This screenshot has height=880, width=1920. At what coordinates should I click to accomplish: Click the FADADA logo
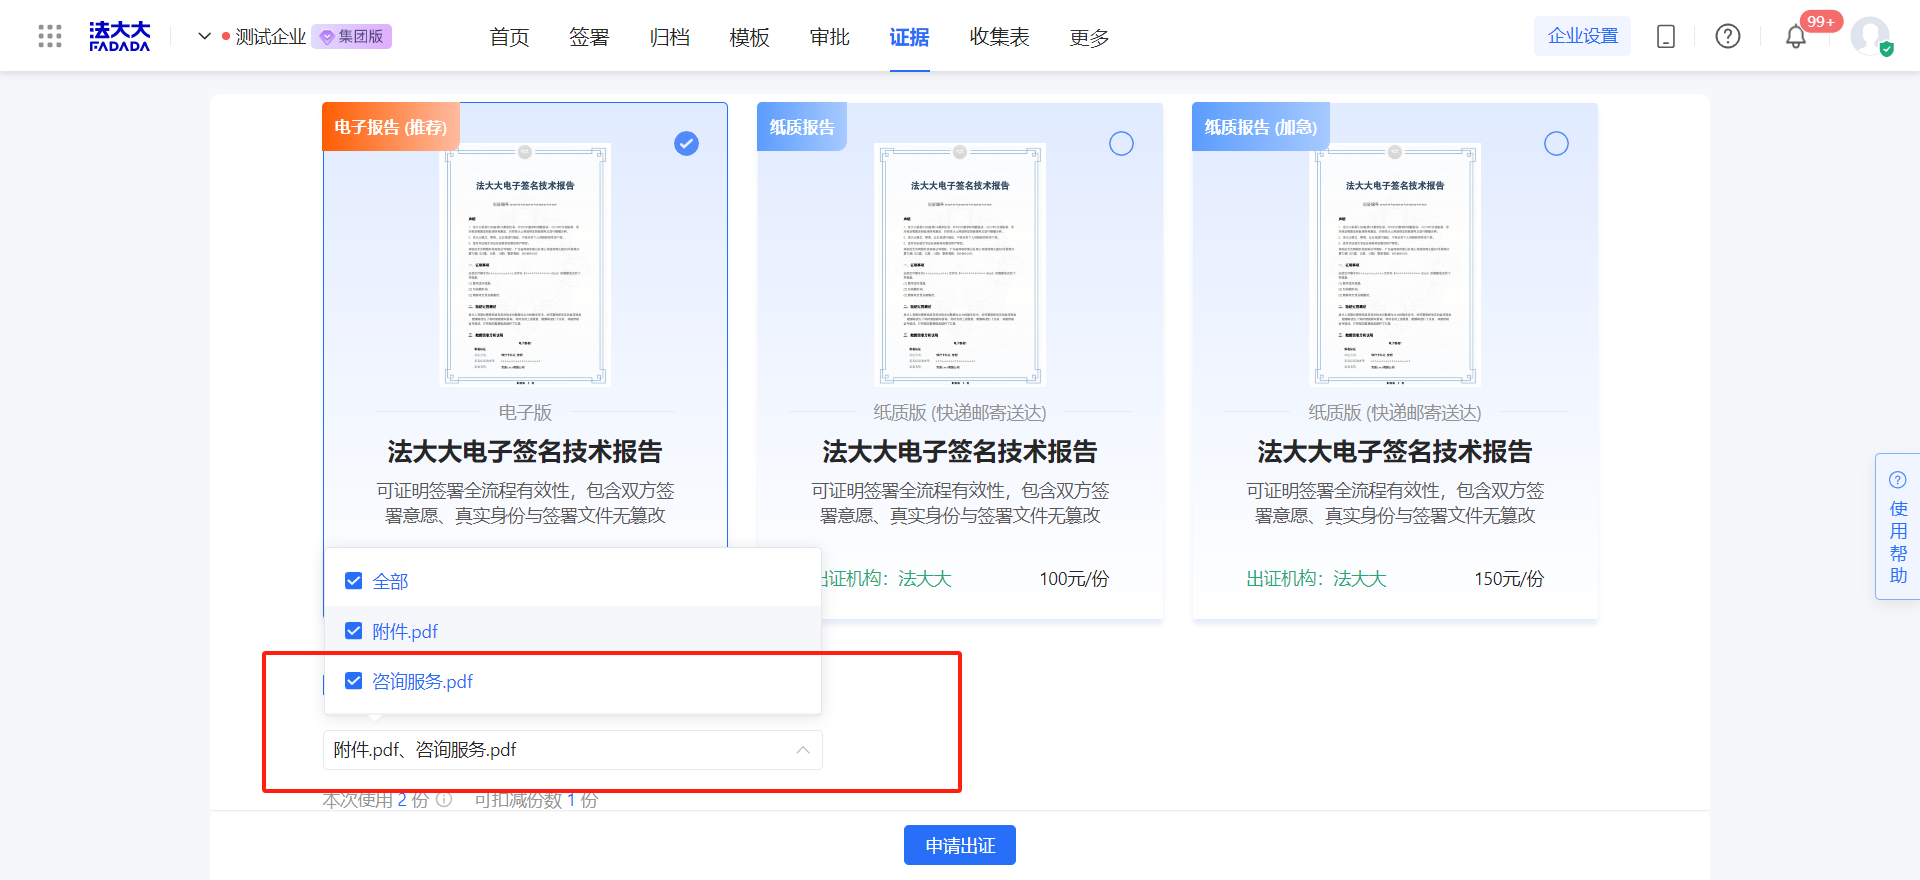click(x=119, y=37)
